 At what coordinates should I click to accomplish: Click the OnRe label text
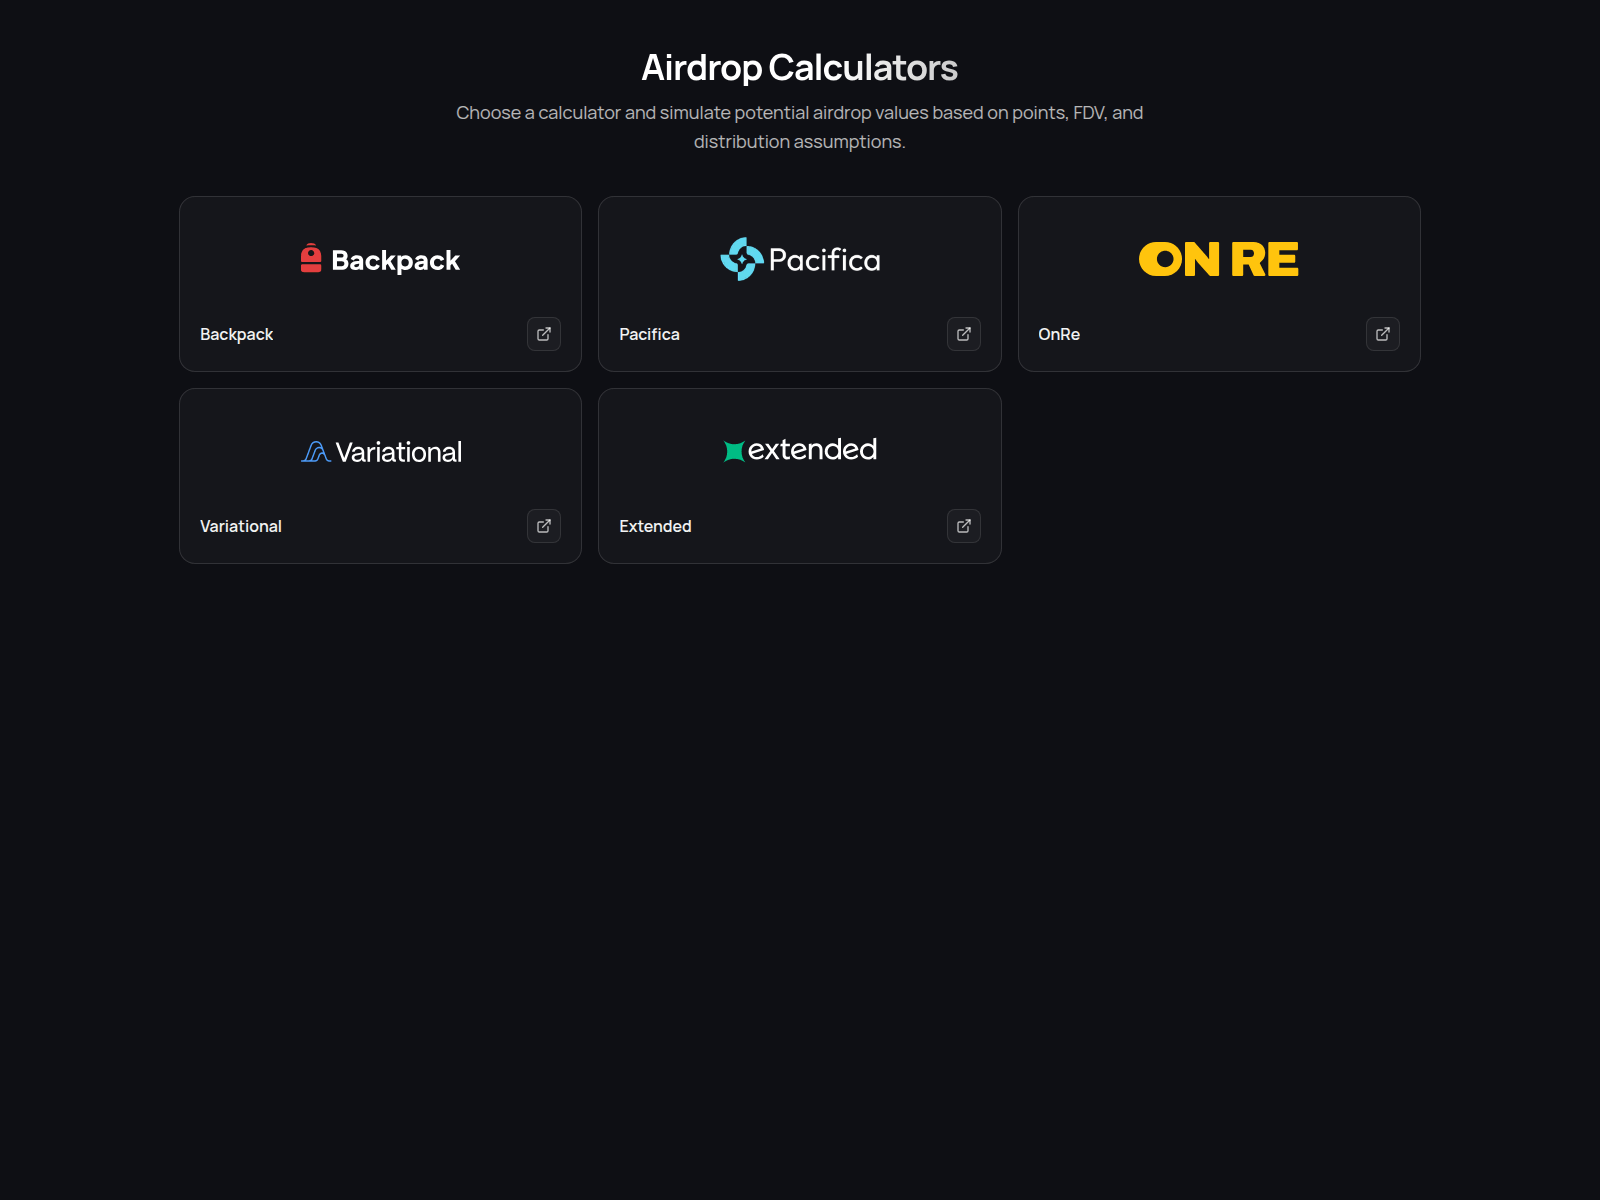point(1058,334)
